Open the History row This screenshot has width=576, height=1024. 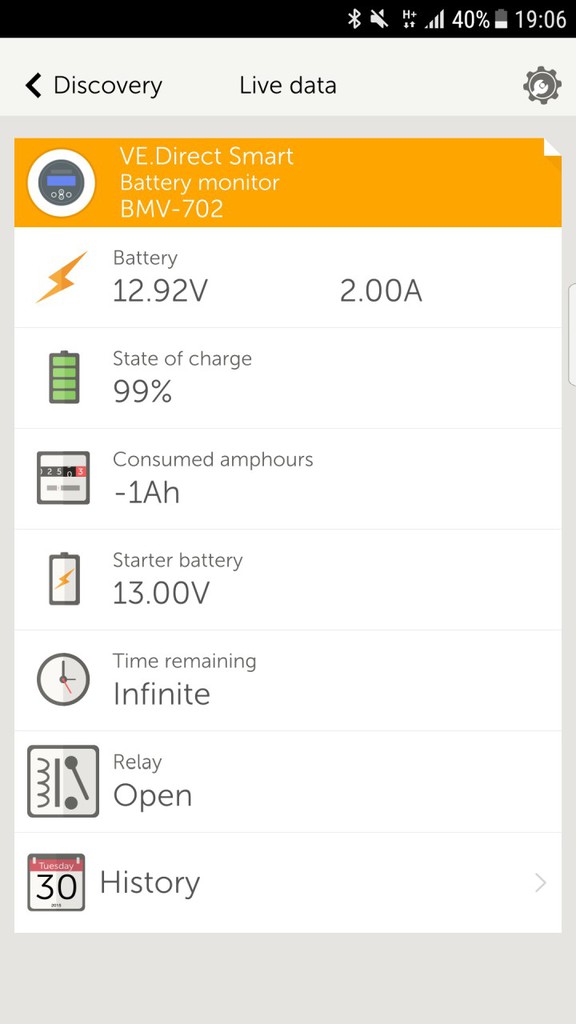288,883
